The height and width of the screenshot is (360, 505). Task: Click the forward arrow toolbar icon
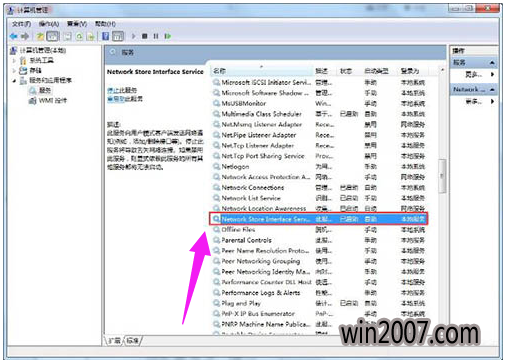click(x=25, y=36)
